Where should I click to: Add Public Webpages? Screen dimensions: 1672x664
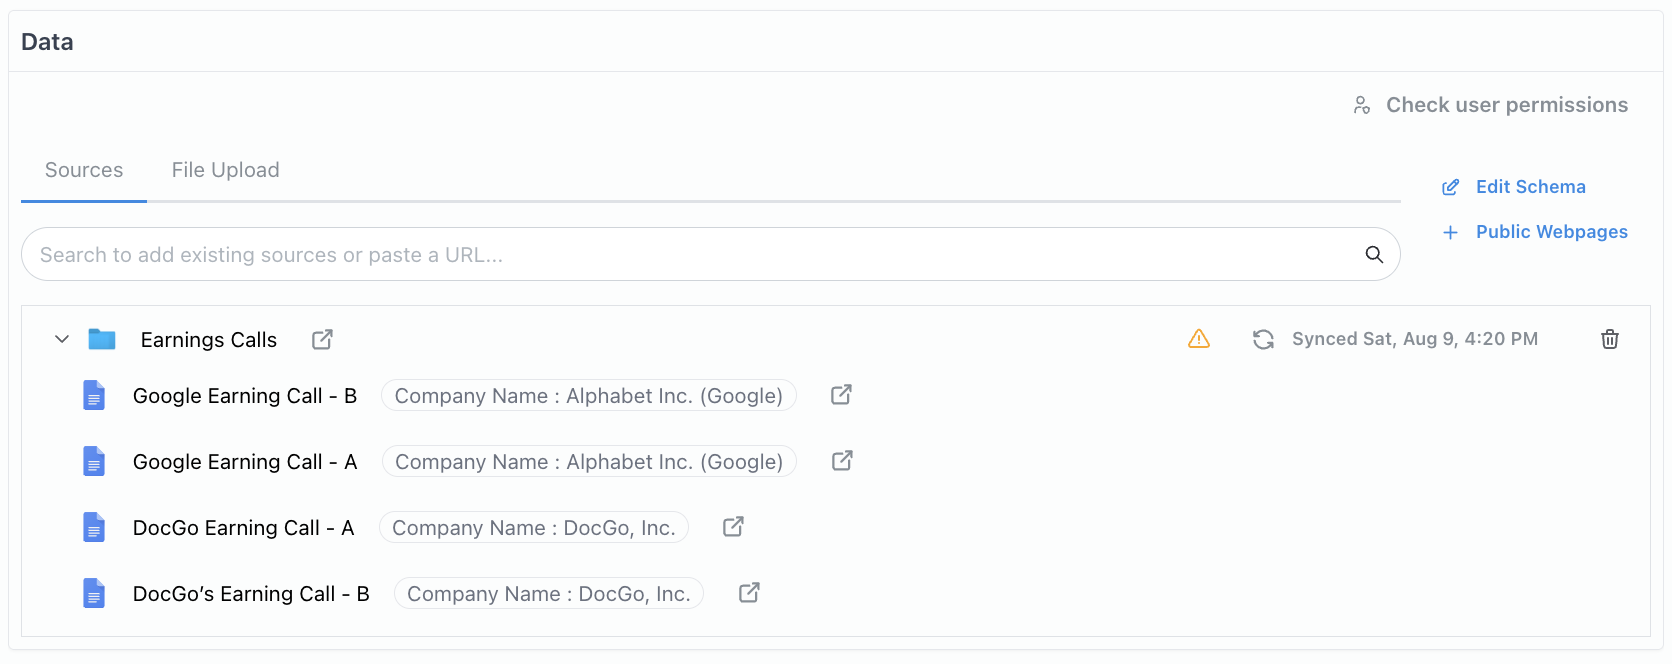pos(1551,232)
